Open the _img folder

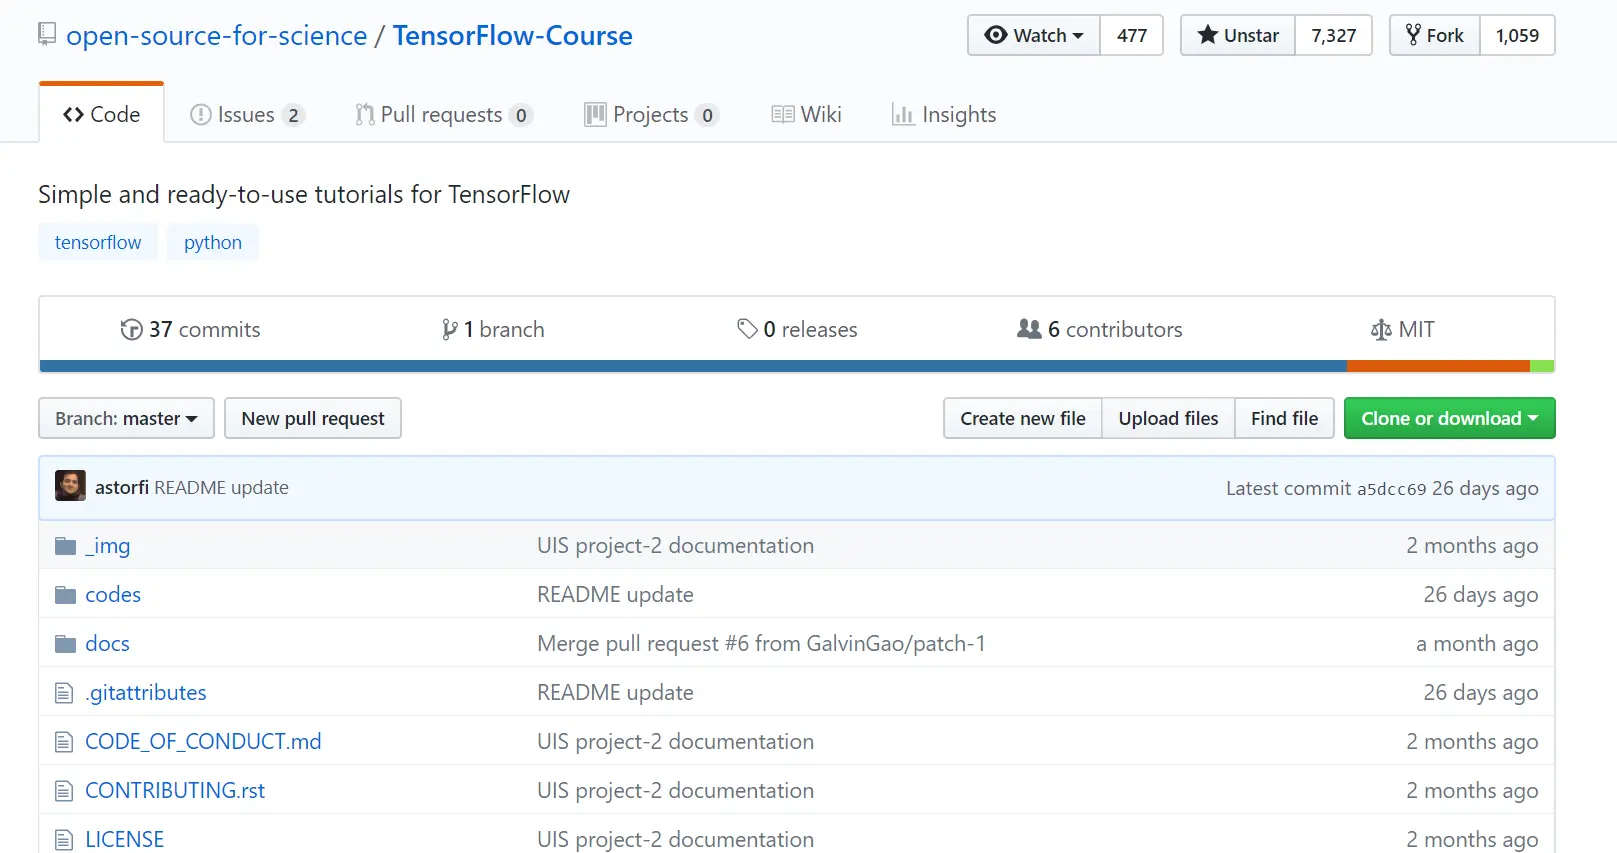[x=108, y=546]
